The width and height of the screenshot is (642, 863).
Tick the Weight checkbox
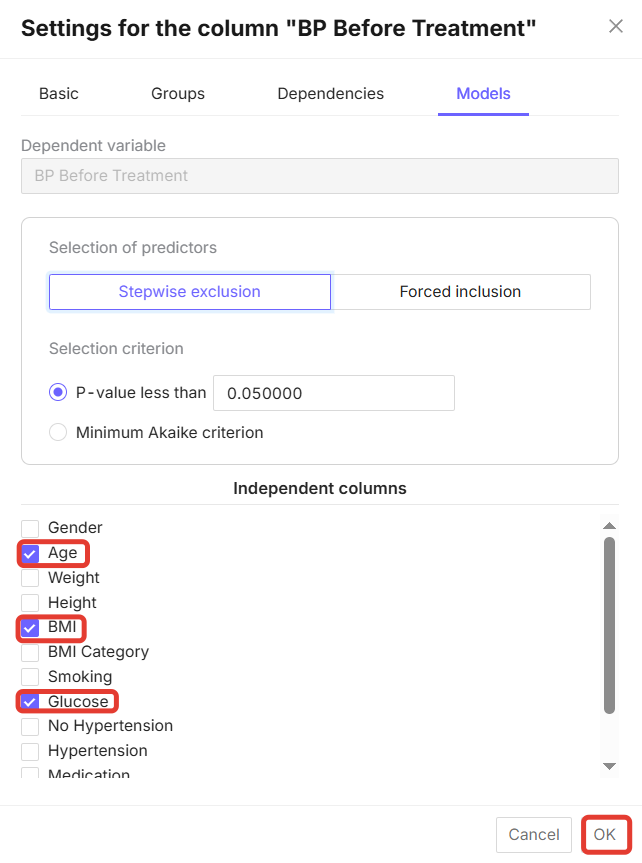30,578
